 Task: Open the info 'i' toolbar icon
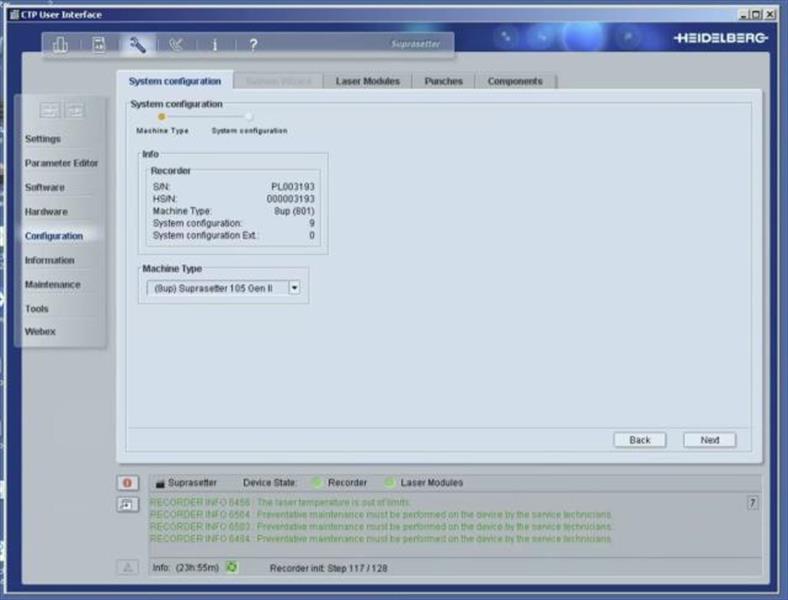click(x=215, y=45)
